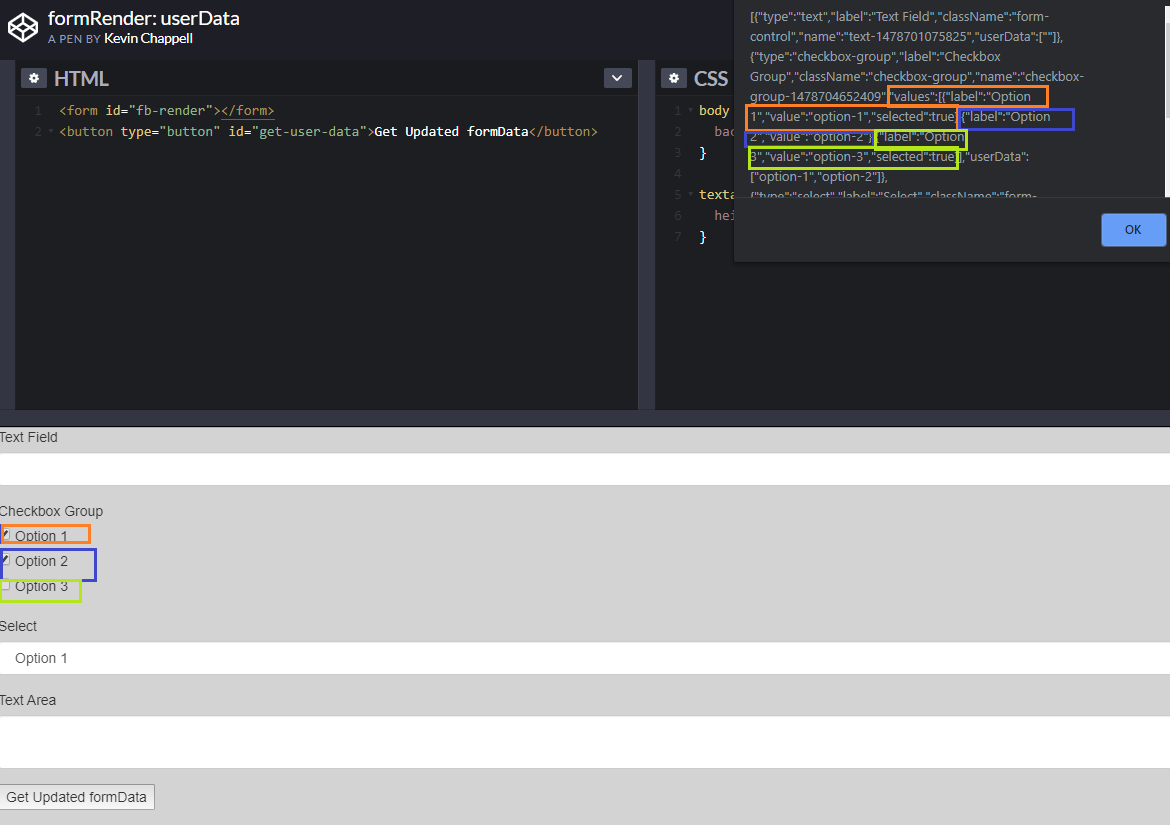Toggle the Option 1 checkbox
This screenshot has width=1170, height=825.
(x=6, y=536)
